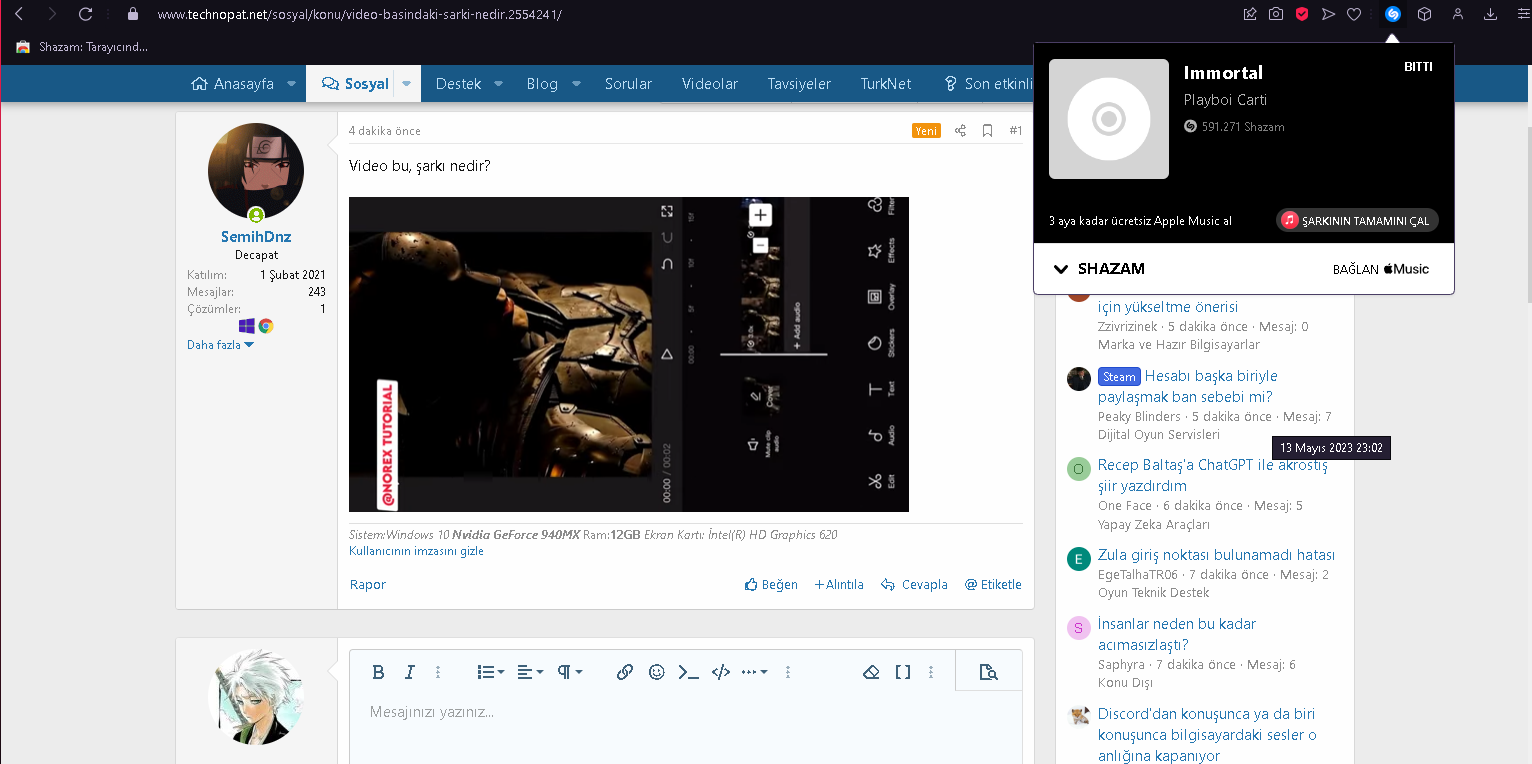Open the emoji smiley picker in the editor
The image size is (1532, 764).
click(657, 672)
